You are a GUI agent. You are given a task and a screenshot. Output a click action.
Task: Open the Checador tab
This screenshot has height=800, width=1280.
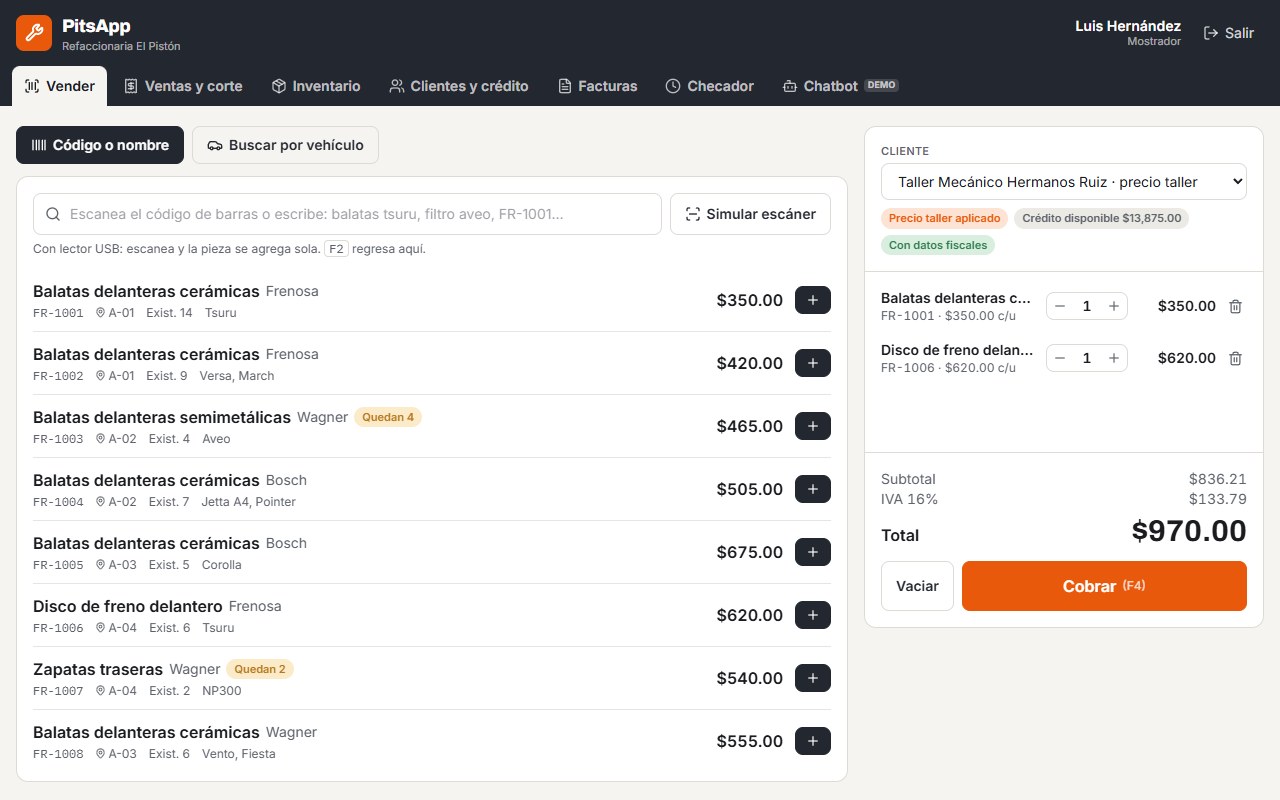point(710,86)
